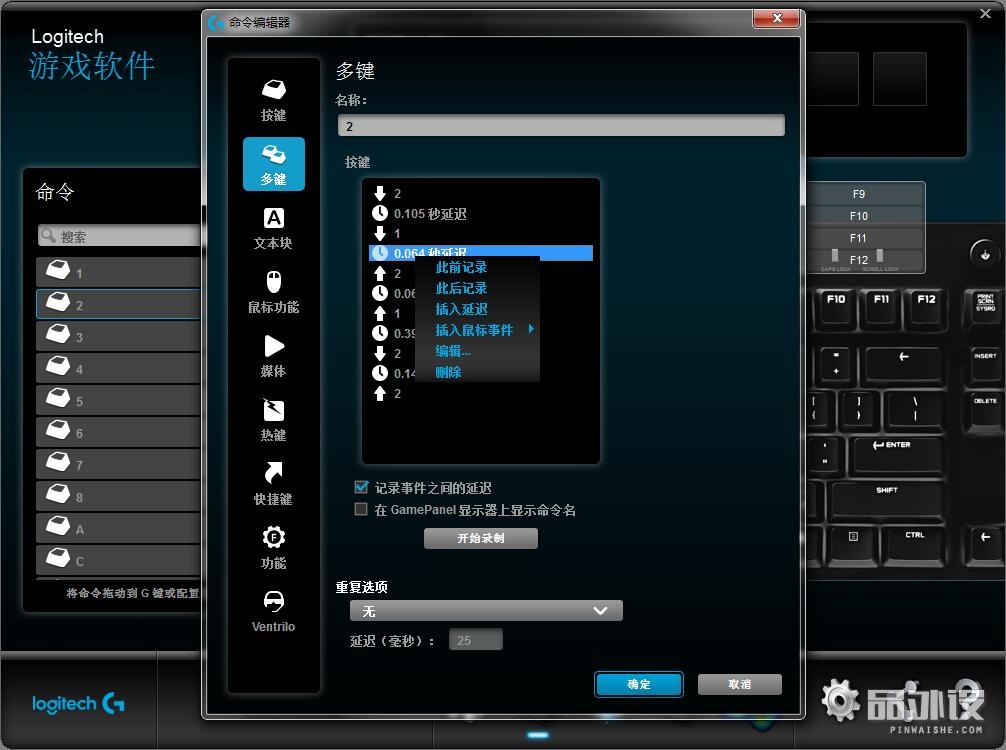Open the 重复选项 dropdown
Viewport: 1006px width, 750px height.
click(486, 610)
